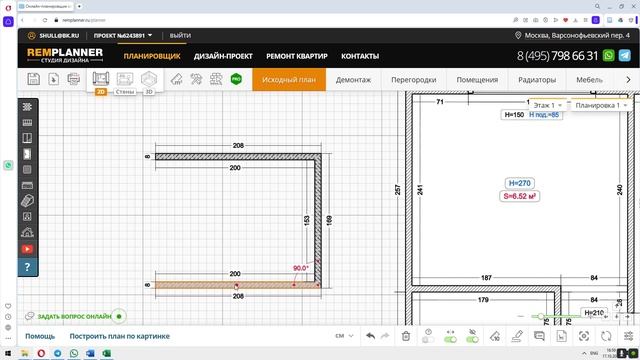Select the furniture panel icon in sidebar
This screenshot has width=640, height=360.
click(27, 185)
